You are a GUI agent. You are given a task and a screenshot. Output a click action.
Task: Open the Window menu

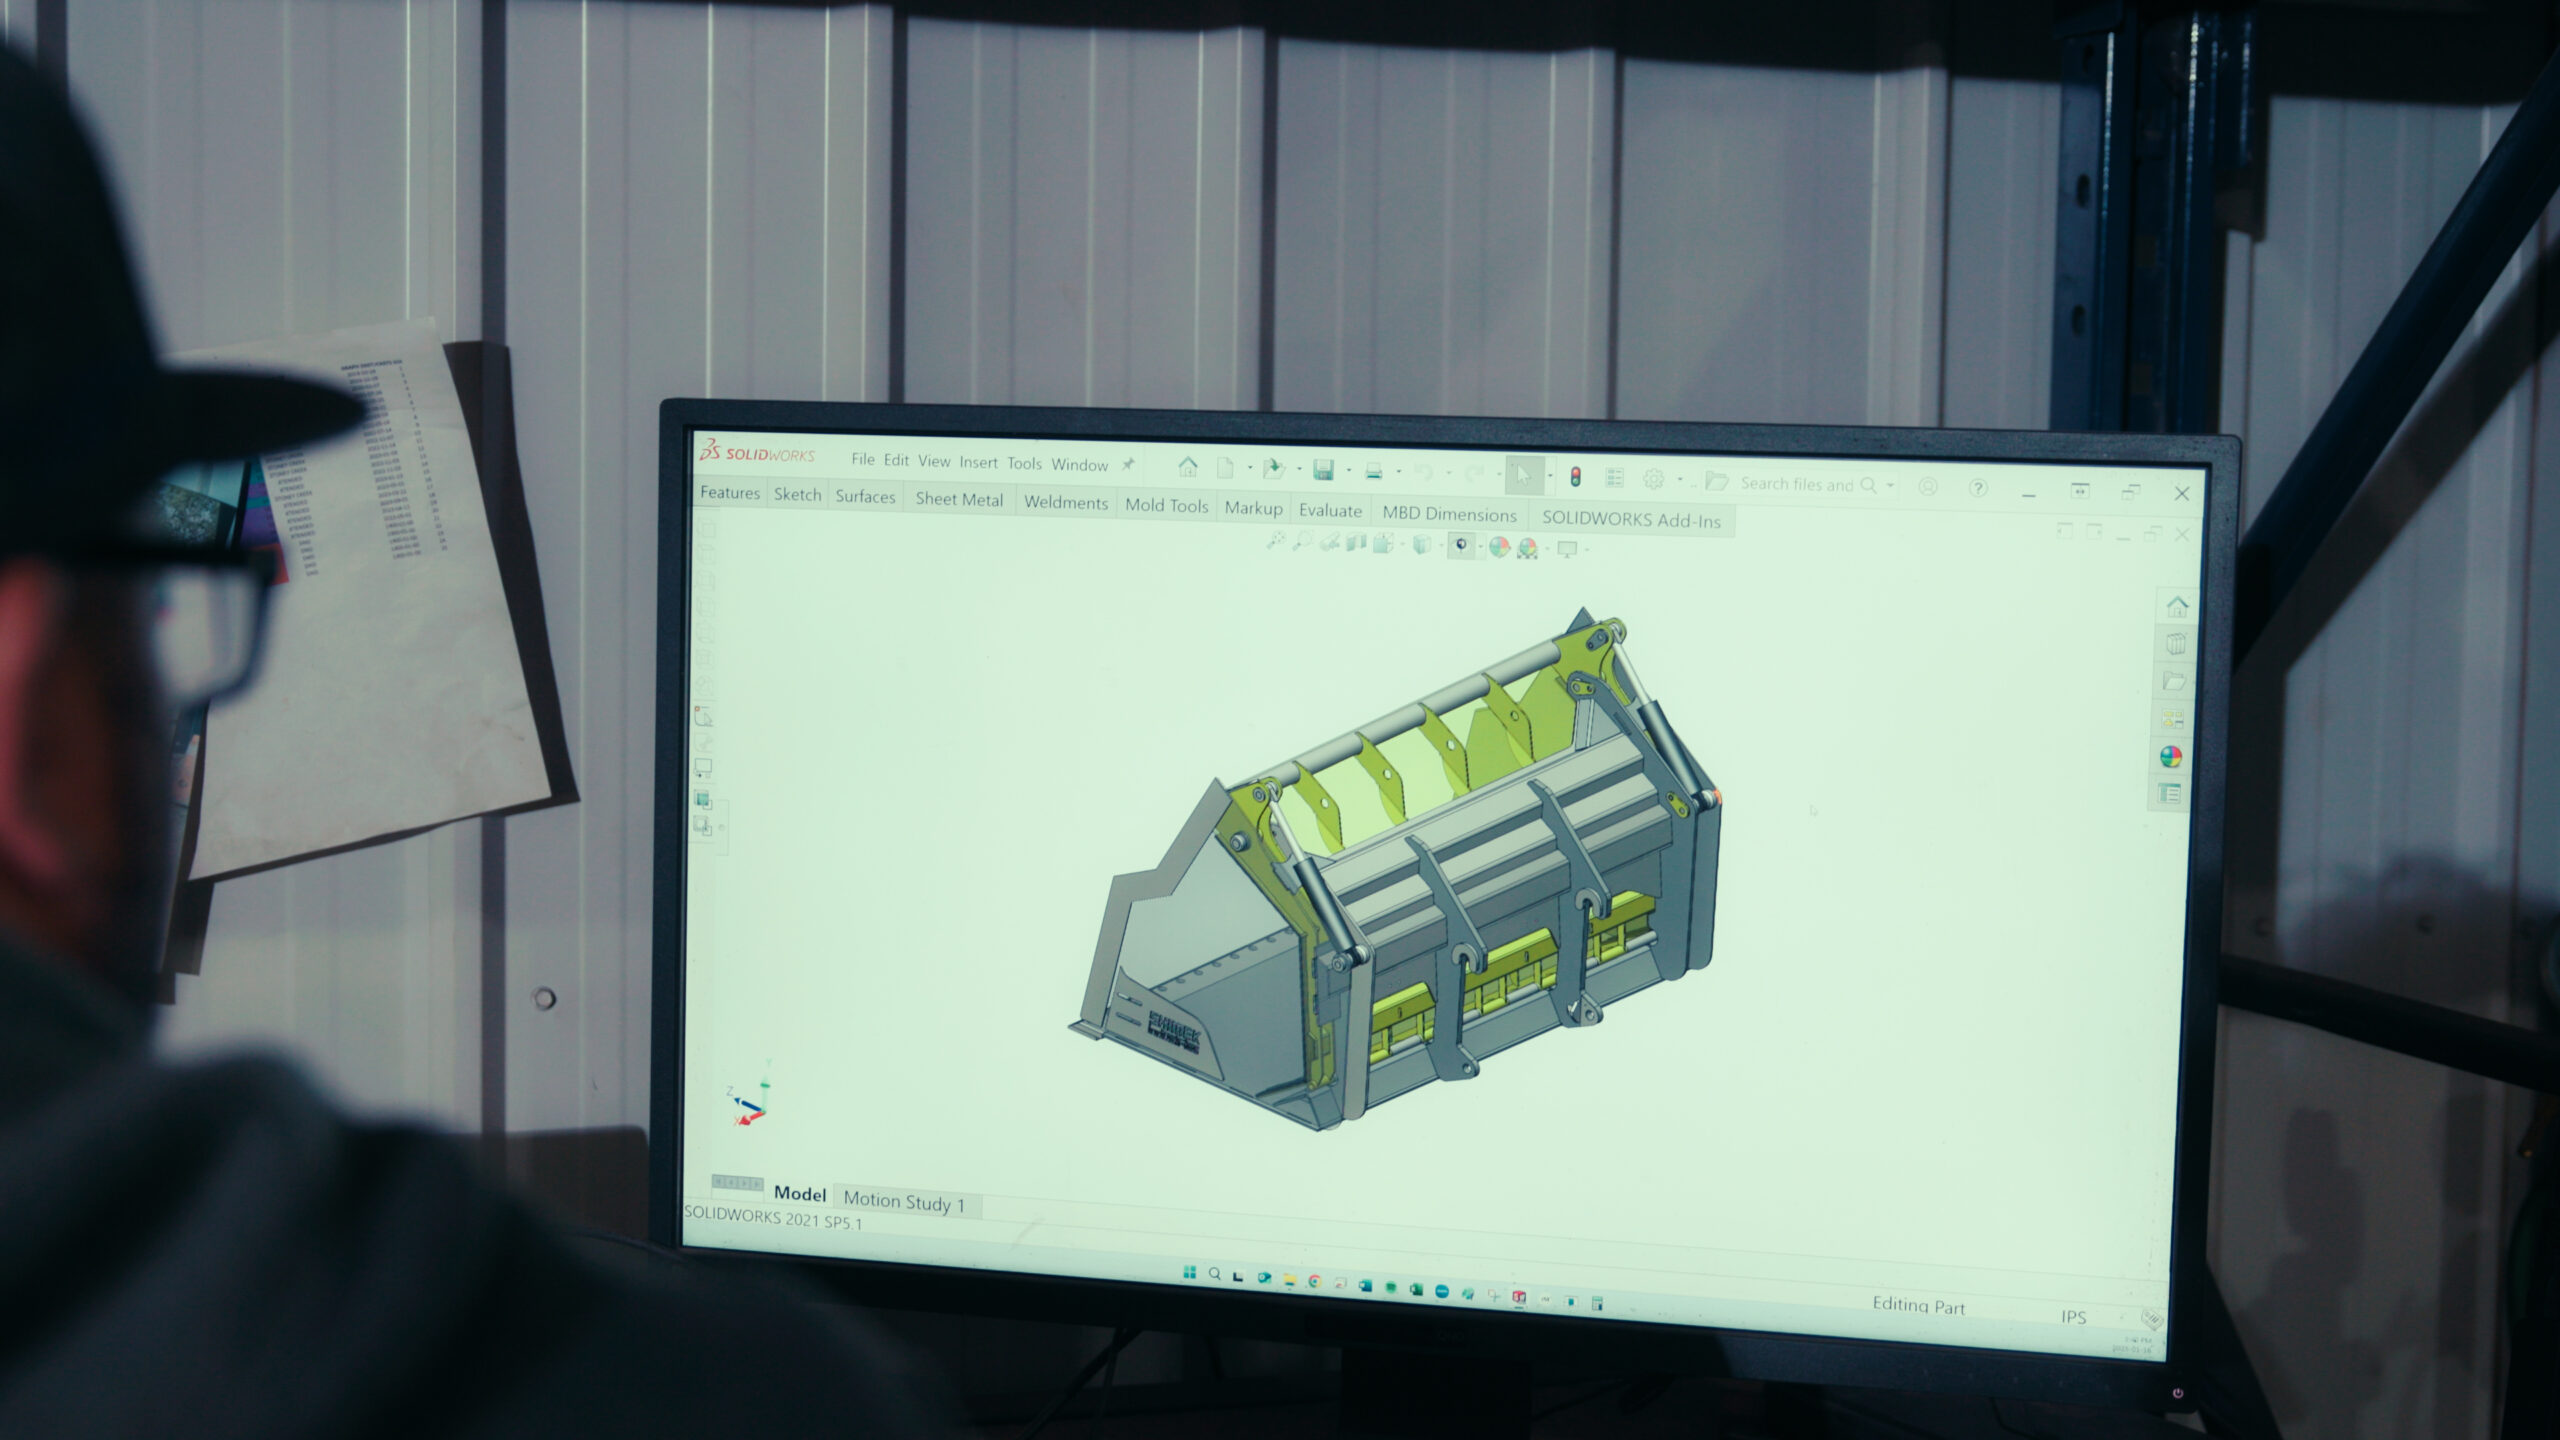pos(1079,464)
